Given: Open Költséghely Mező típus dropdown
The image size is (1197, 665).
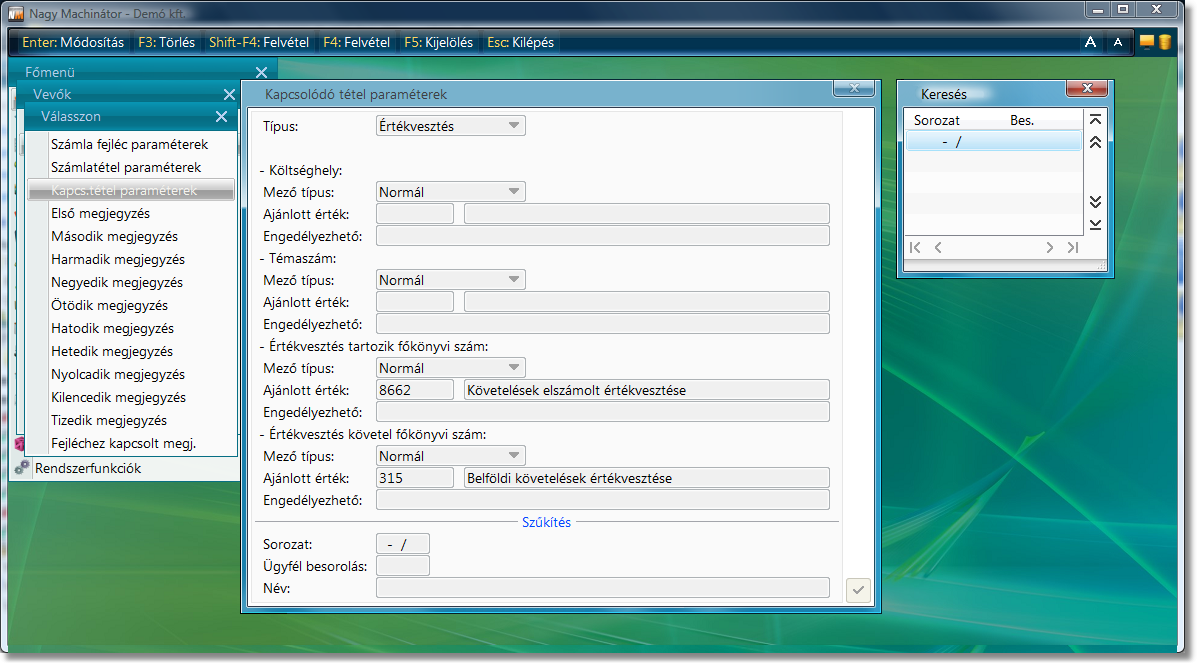Looking at the screenshot, I should click(450, 192).
